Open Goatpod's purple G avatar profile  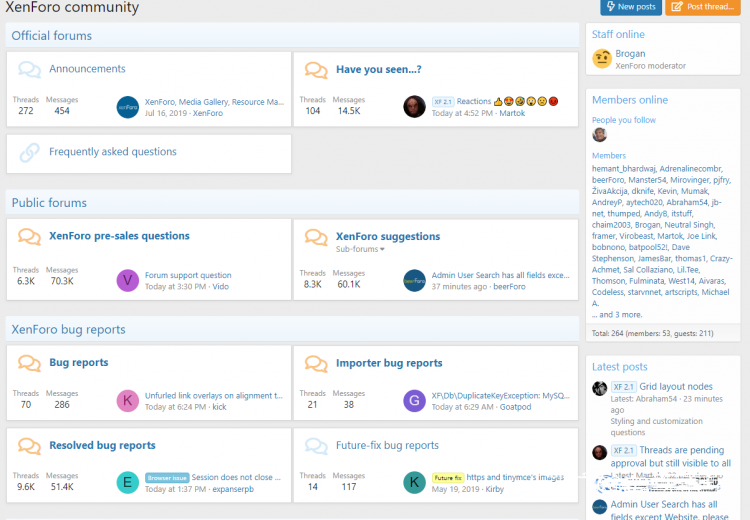(x=414, y=401)
